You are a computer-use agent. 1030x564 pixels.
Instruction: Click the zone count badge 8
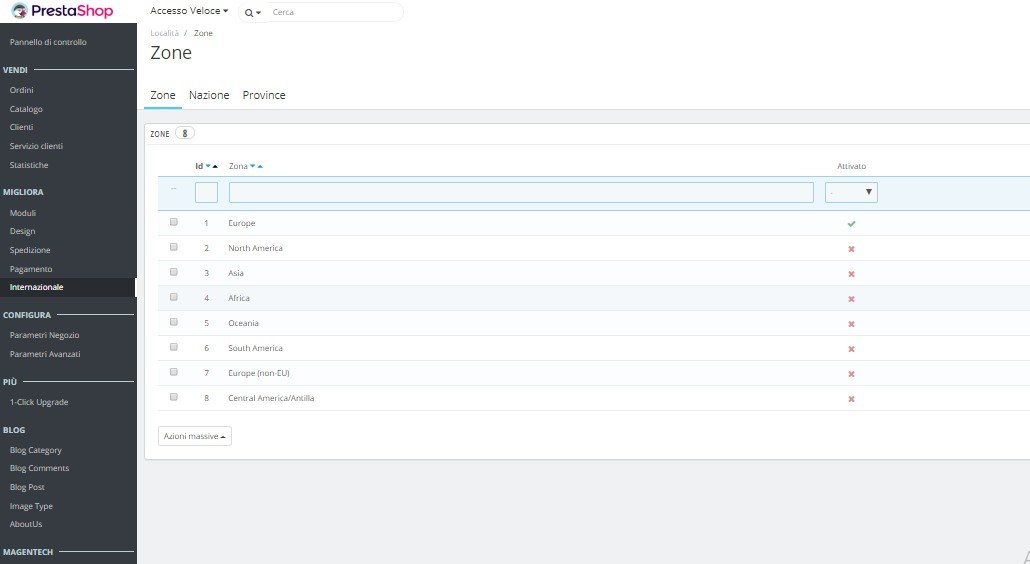coord(185,133)
